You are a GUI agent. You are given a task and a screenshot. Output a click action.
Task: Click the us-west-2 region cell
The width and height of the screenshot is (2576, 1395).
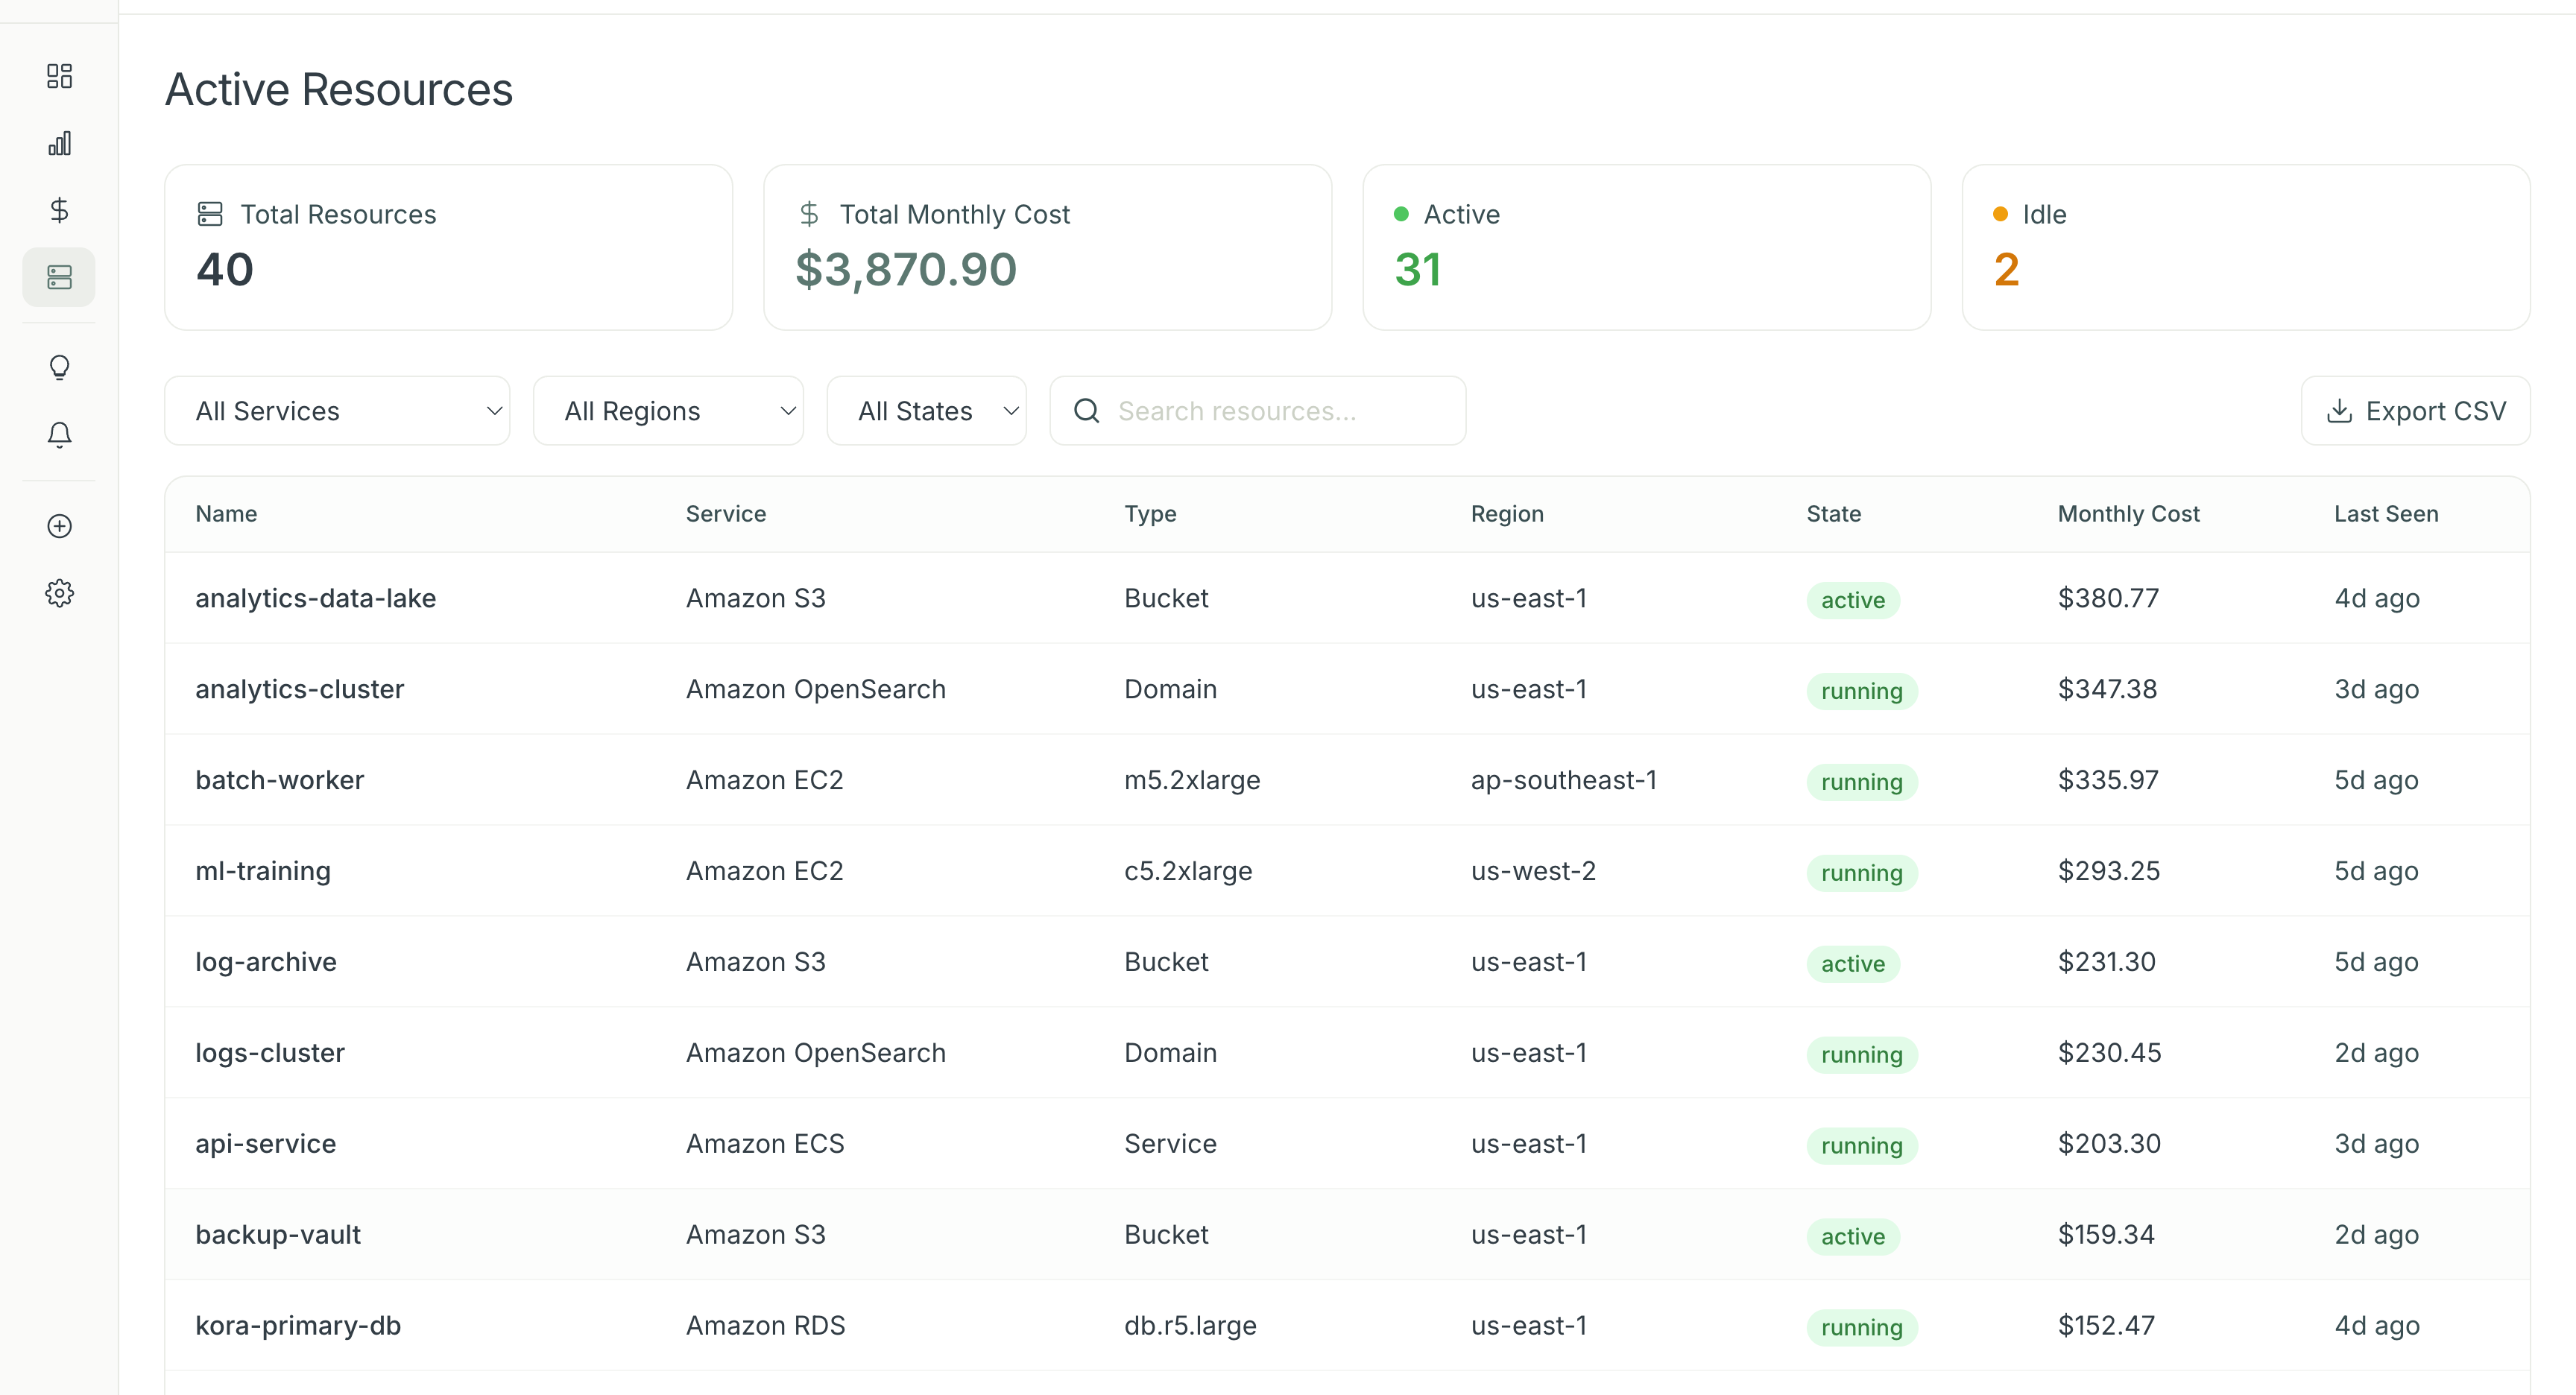point(1533,871)
